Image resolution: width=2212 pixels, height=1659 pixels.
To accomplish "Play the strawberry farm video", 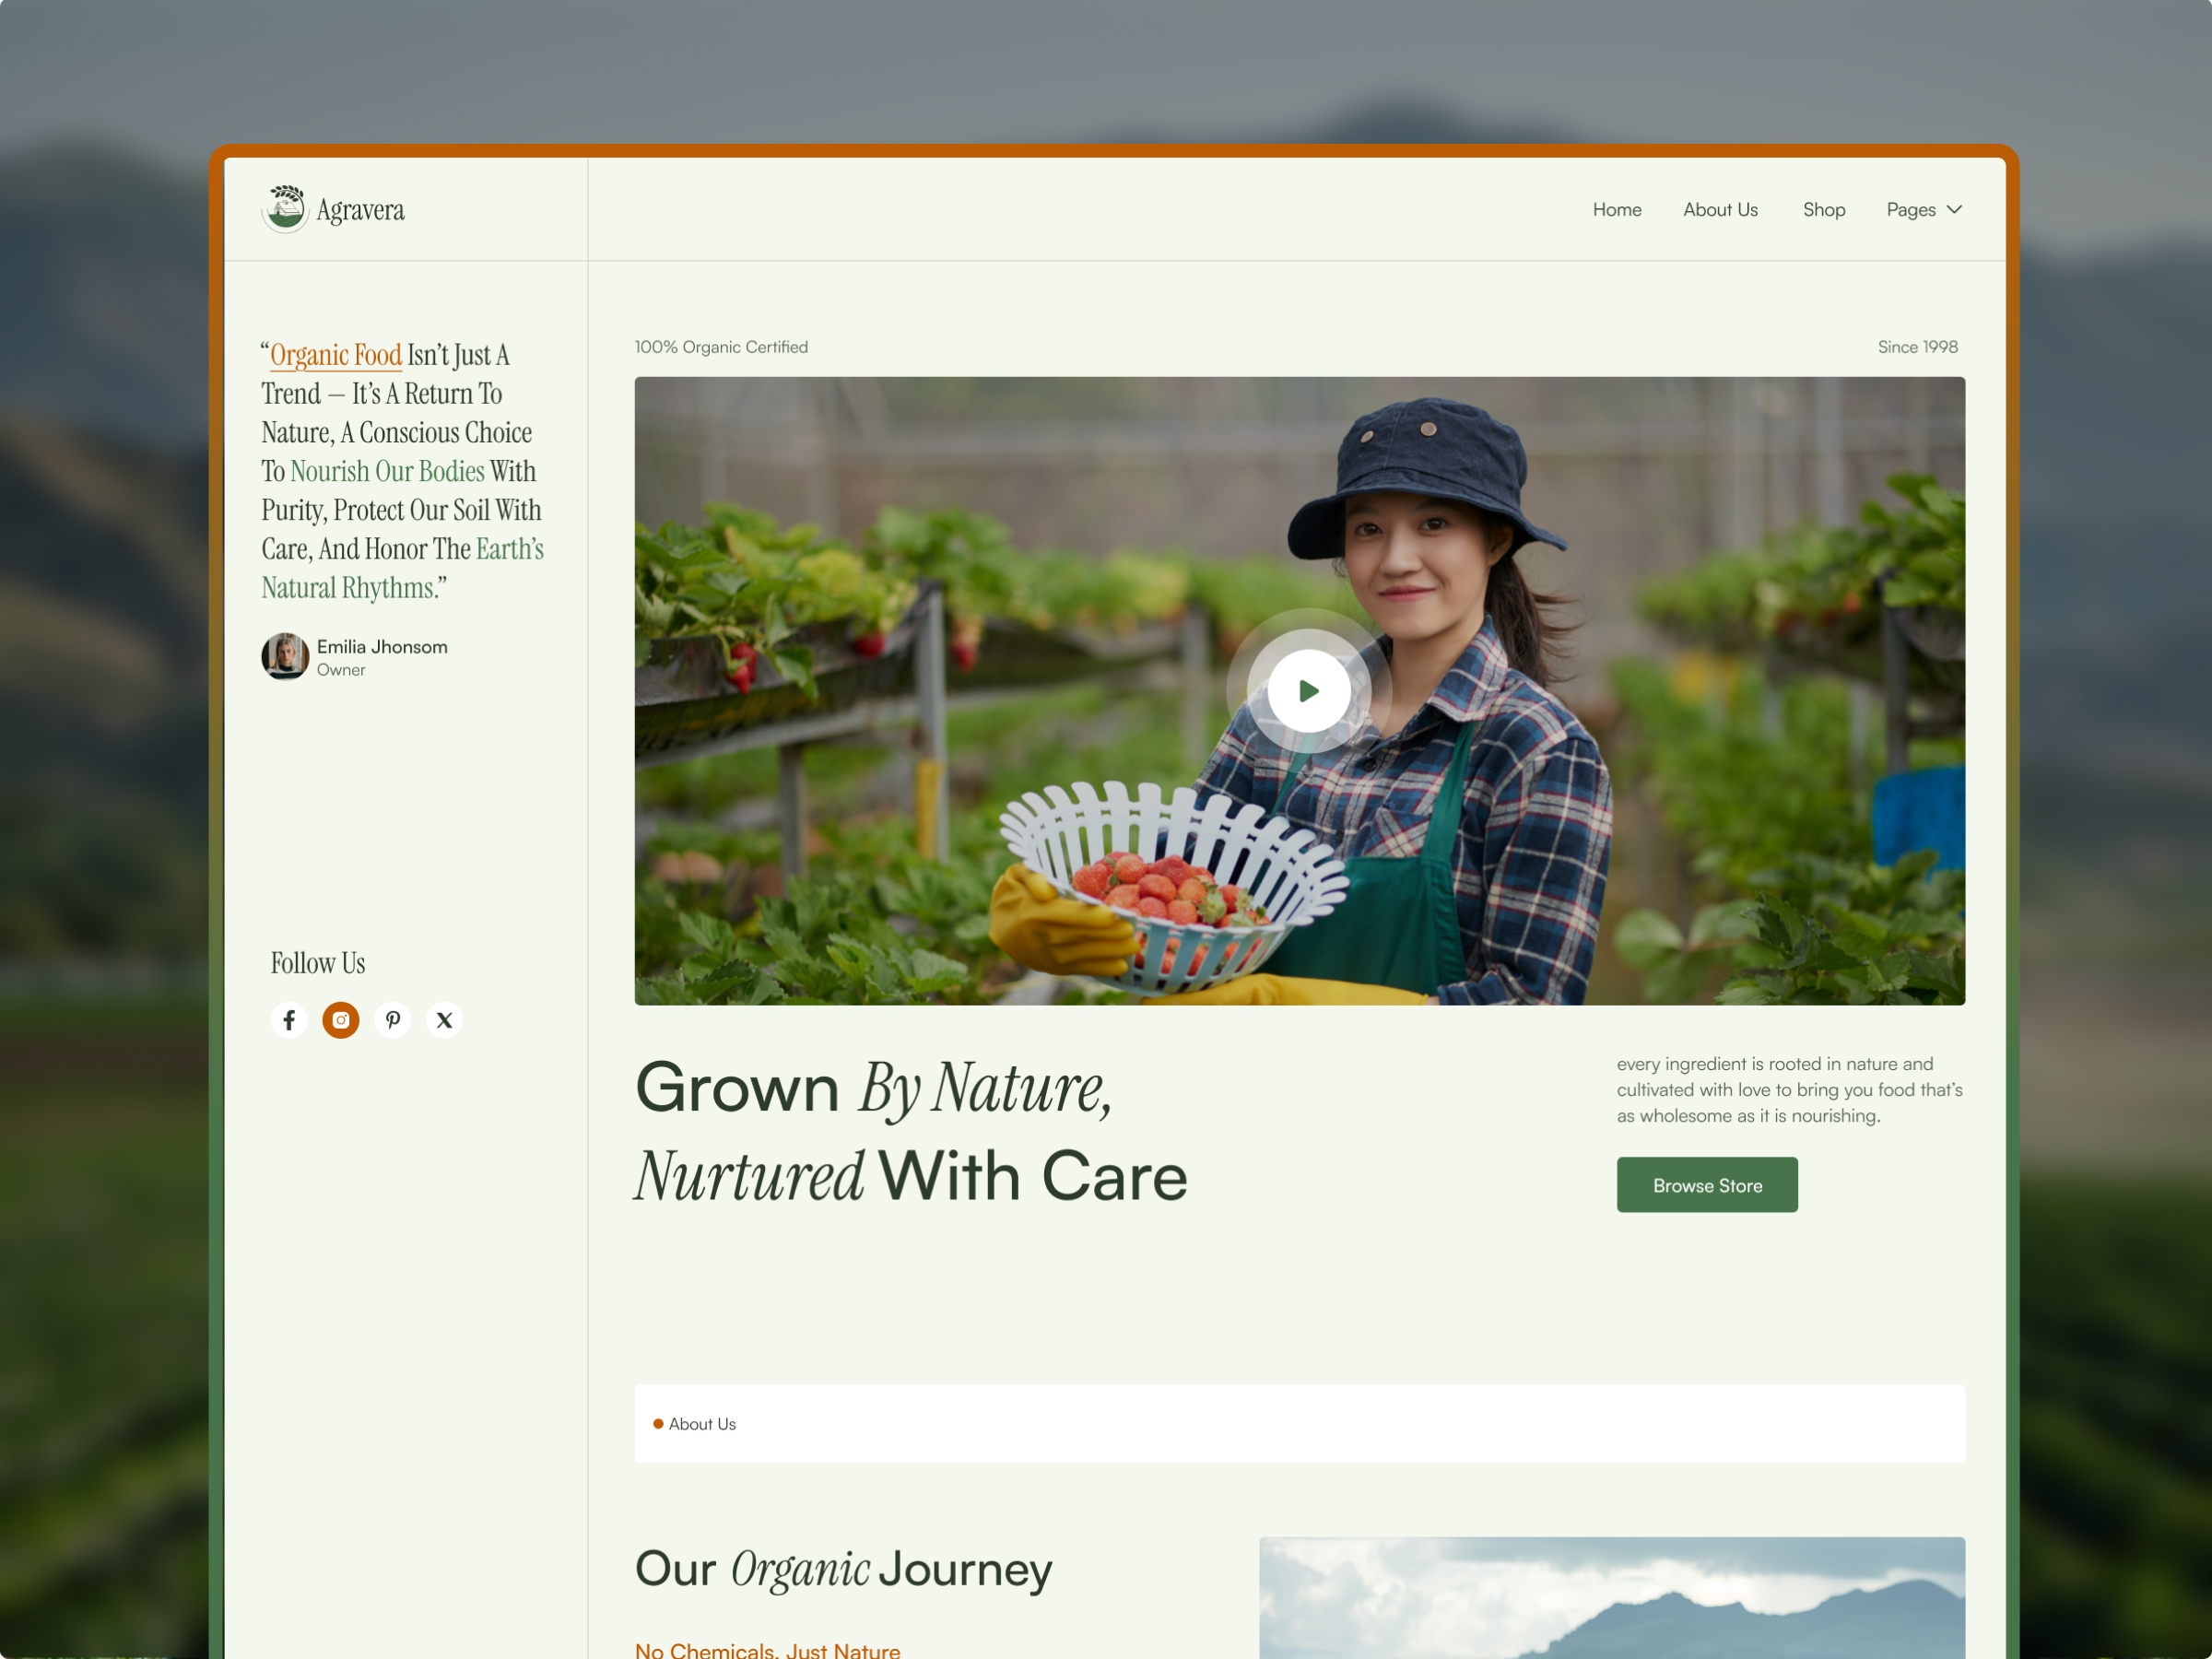I will pos(1308,691).
